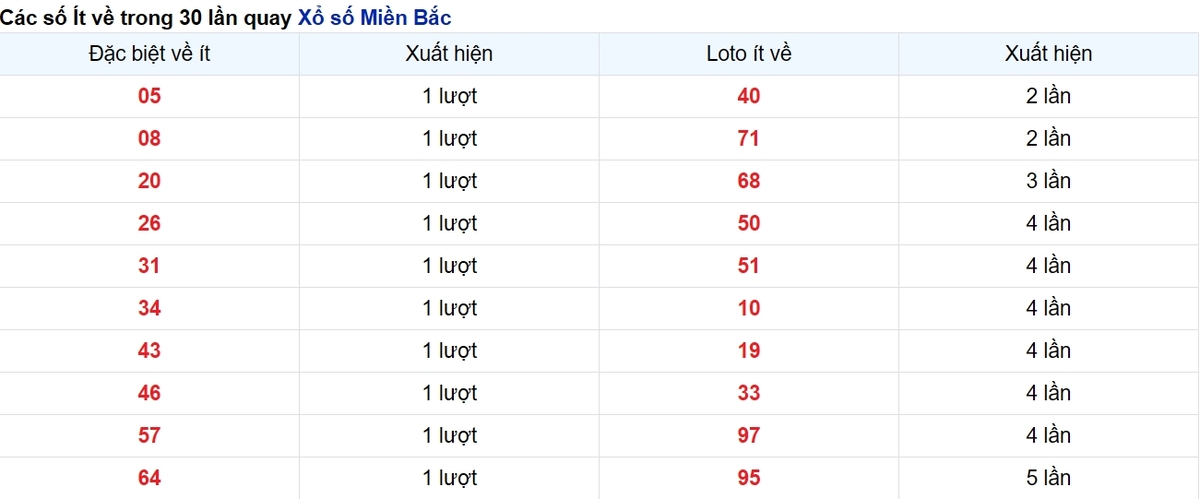Click the Đặc biệt về ít column header
This screenshot has width=1200, height=499.
point(149,54)
